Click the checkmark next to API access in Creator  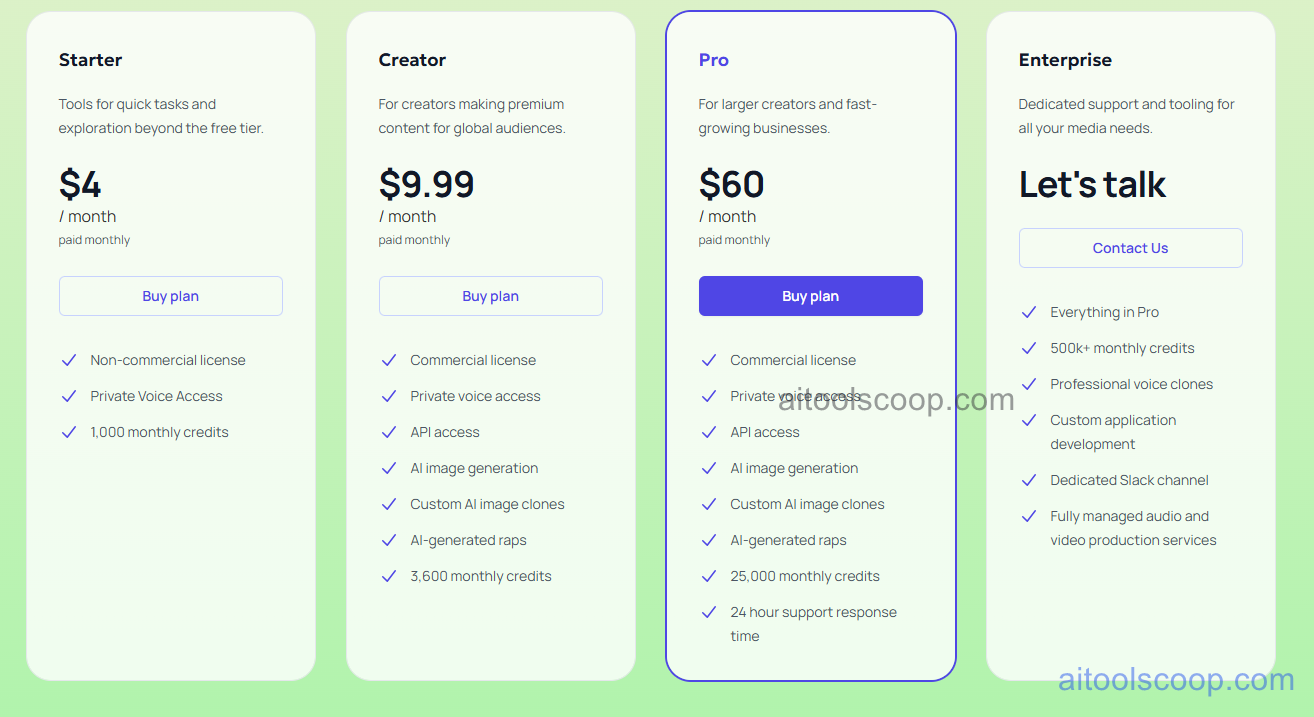pyautogui.click(x=389, y=432)
